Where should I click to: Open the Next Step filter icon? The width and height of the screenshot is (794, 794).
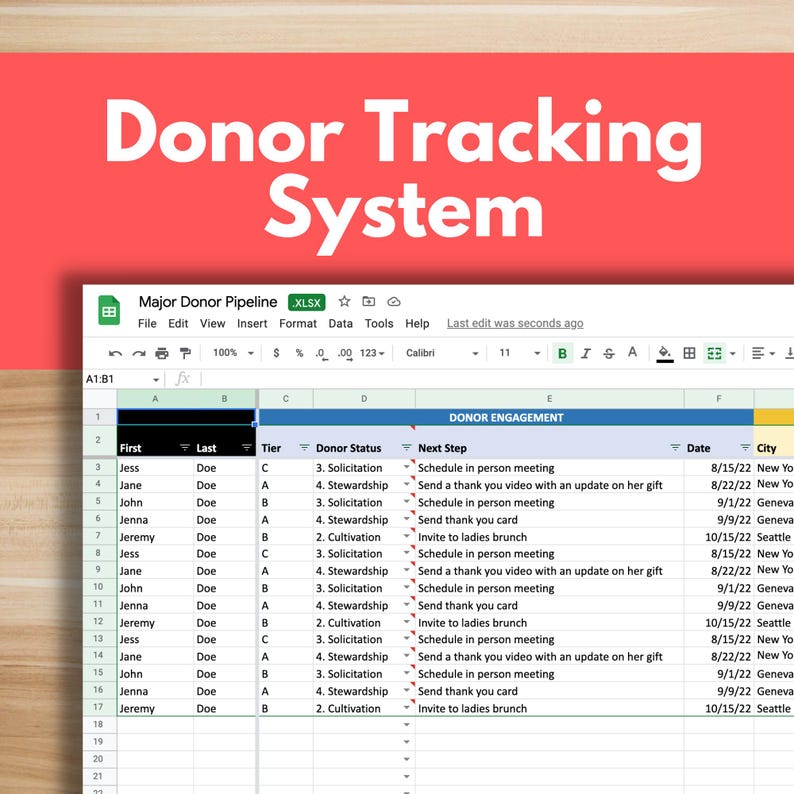pos(675,448)
